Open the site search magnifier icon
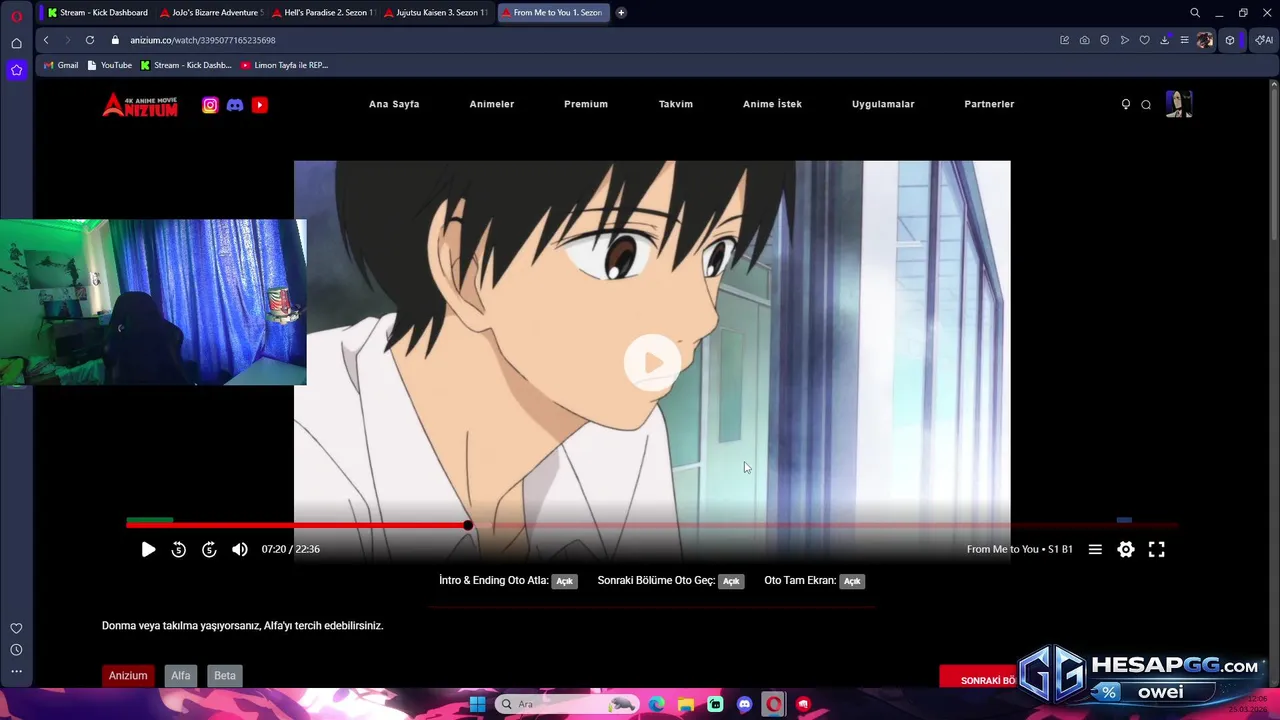This screenshot has height=720, width=1280. point(1146,104)
